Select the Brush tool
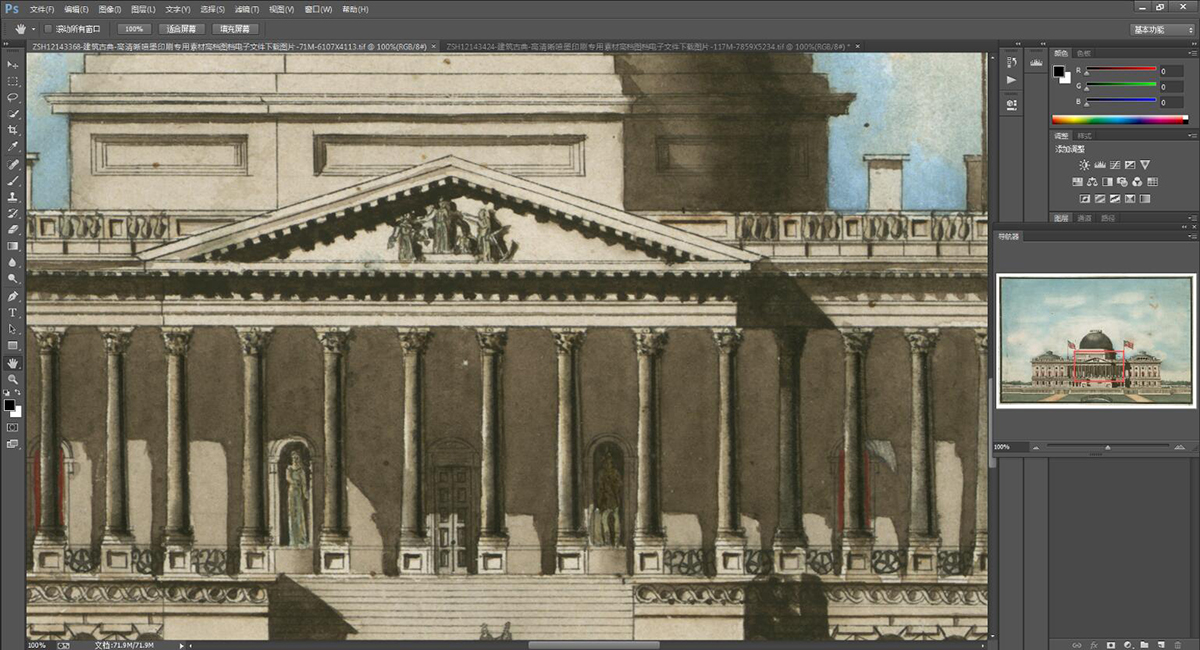Image resolution: width=1200 pixels, height=650 pixels. point(13,181)
